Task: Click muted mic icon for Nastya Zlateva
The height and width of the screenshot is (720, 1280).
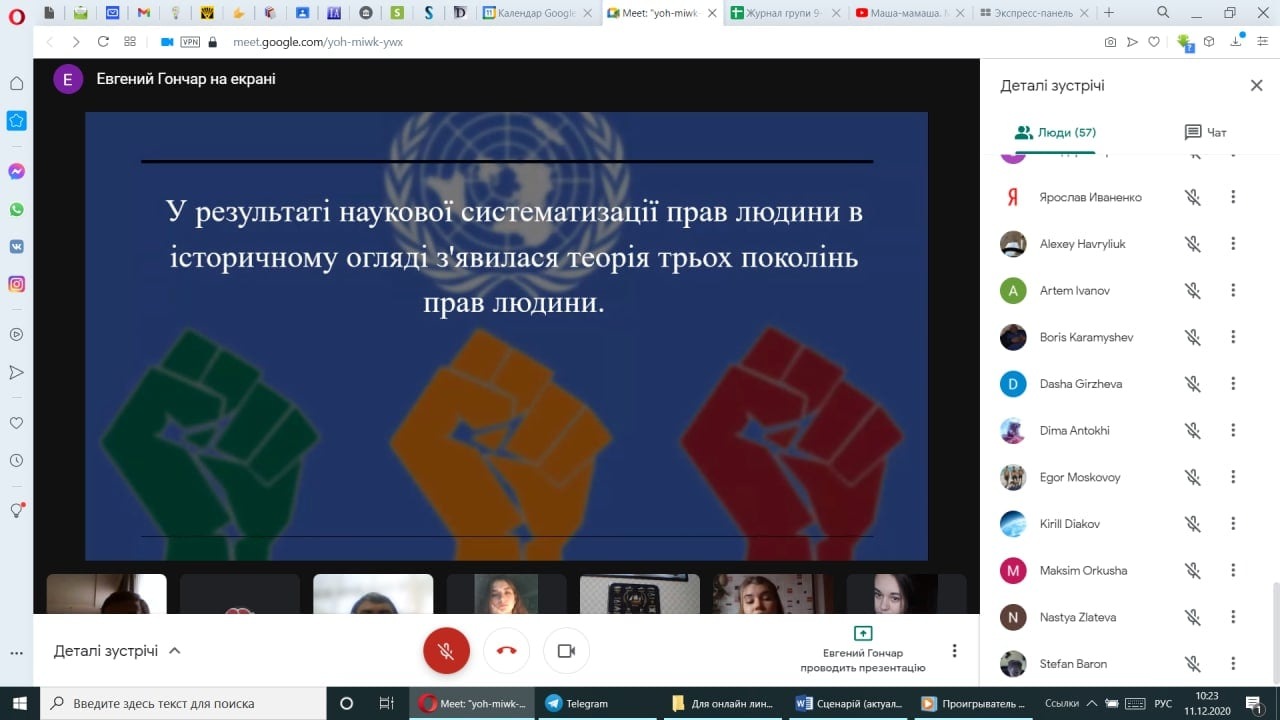Action: point(1193,617)
